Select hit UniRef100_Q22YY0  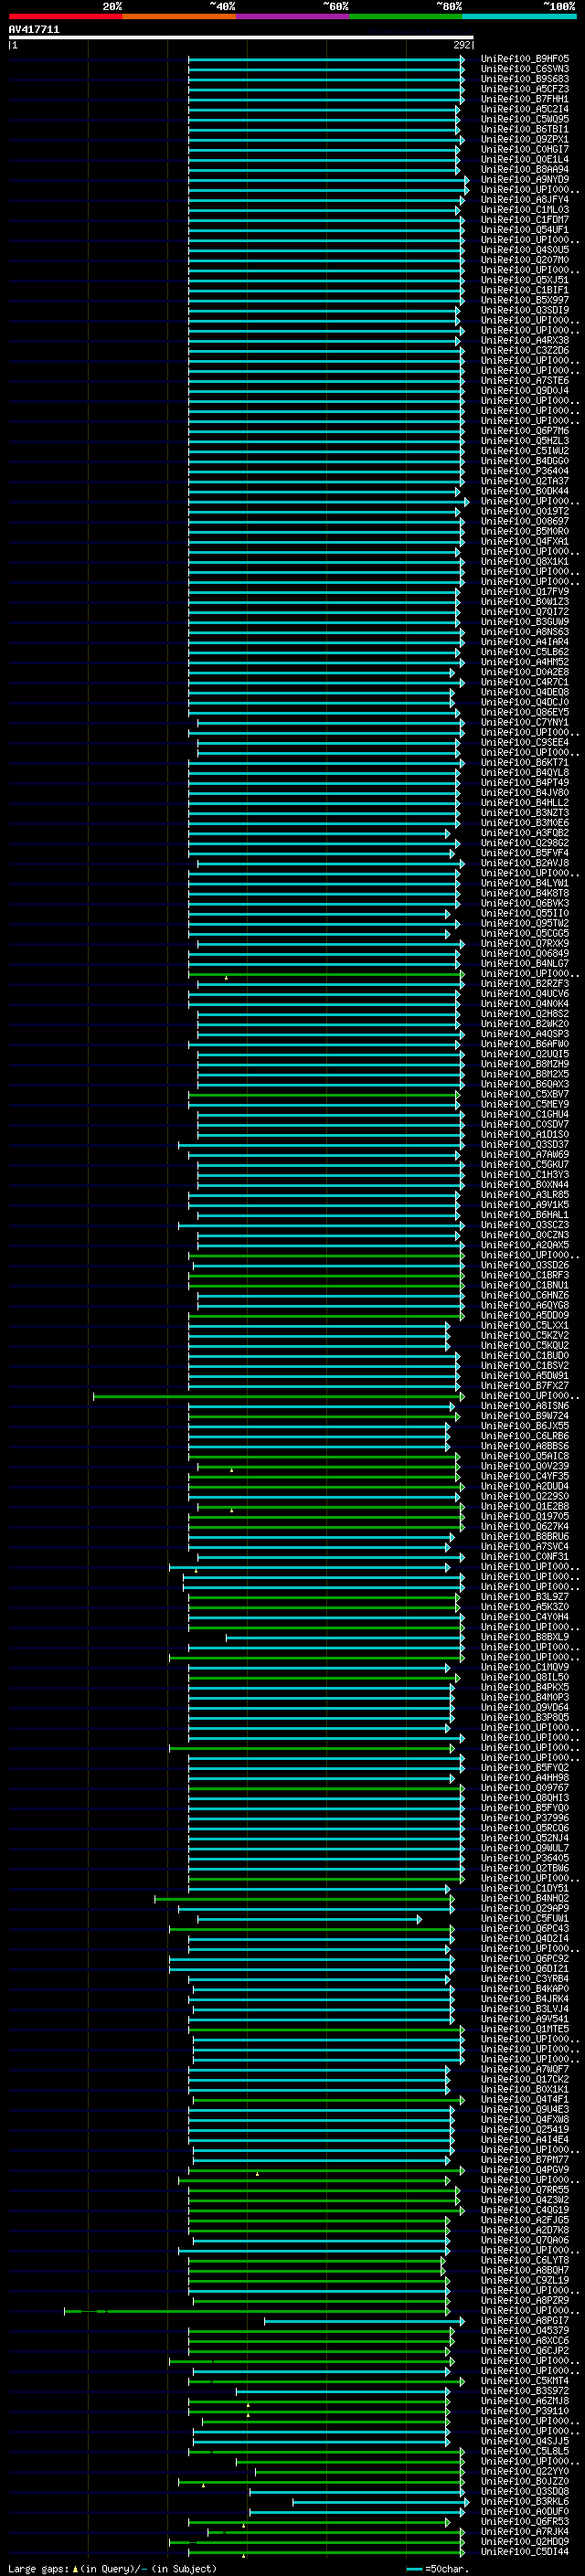pos(525,2472)
